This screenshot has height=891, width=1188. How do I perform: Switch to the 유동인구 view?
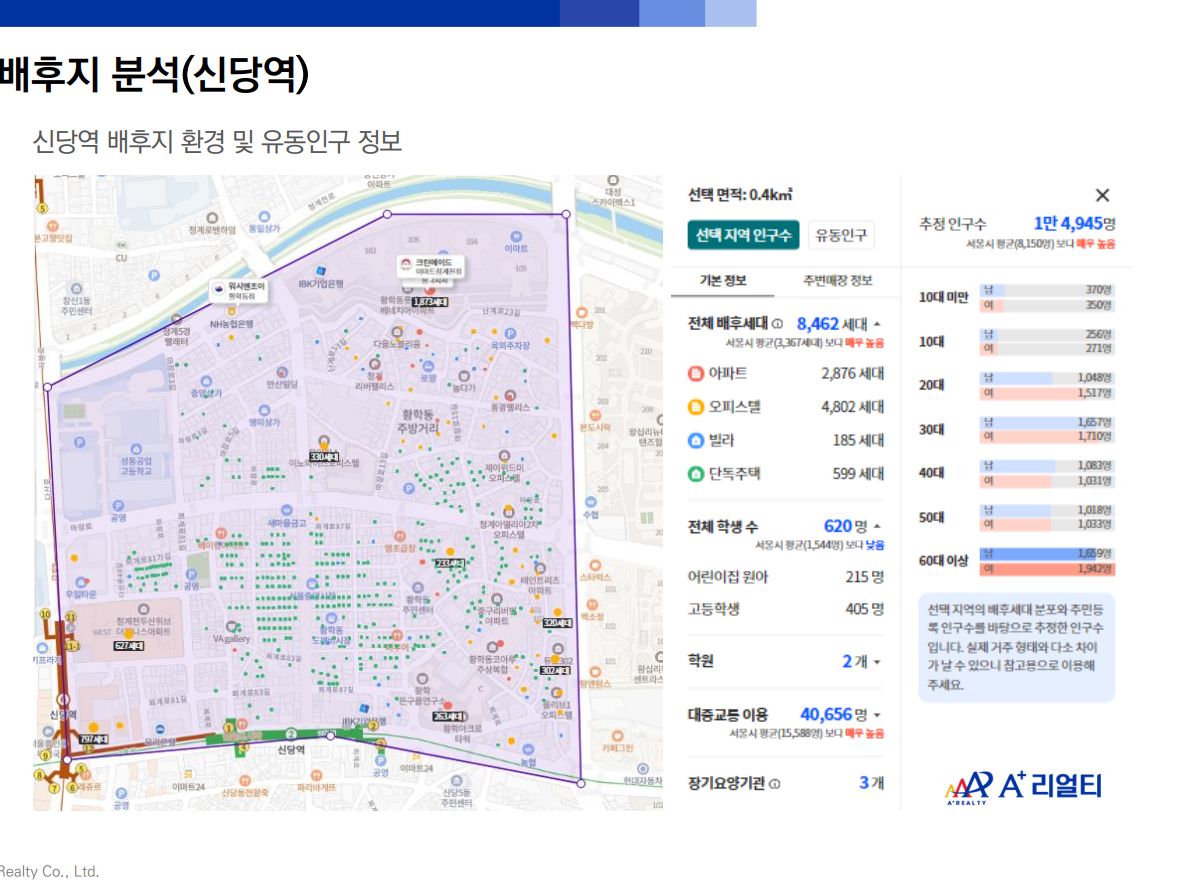tap(840, 235)
